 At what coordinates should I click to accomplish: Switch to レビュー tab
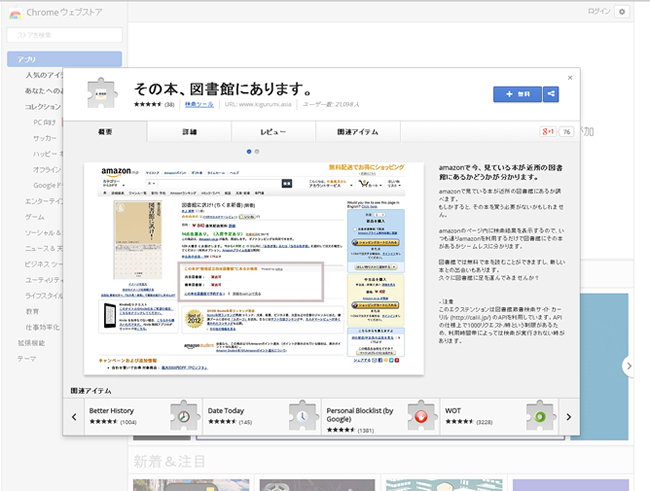pyautogui.click(x=274, y=132)
